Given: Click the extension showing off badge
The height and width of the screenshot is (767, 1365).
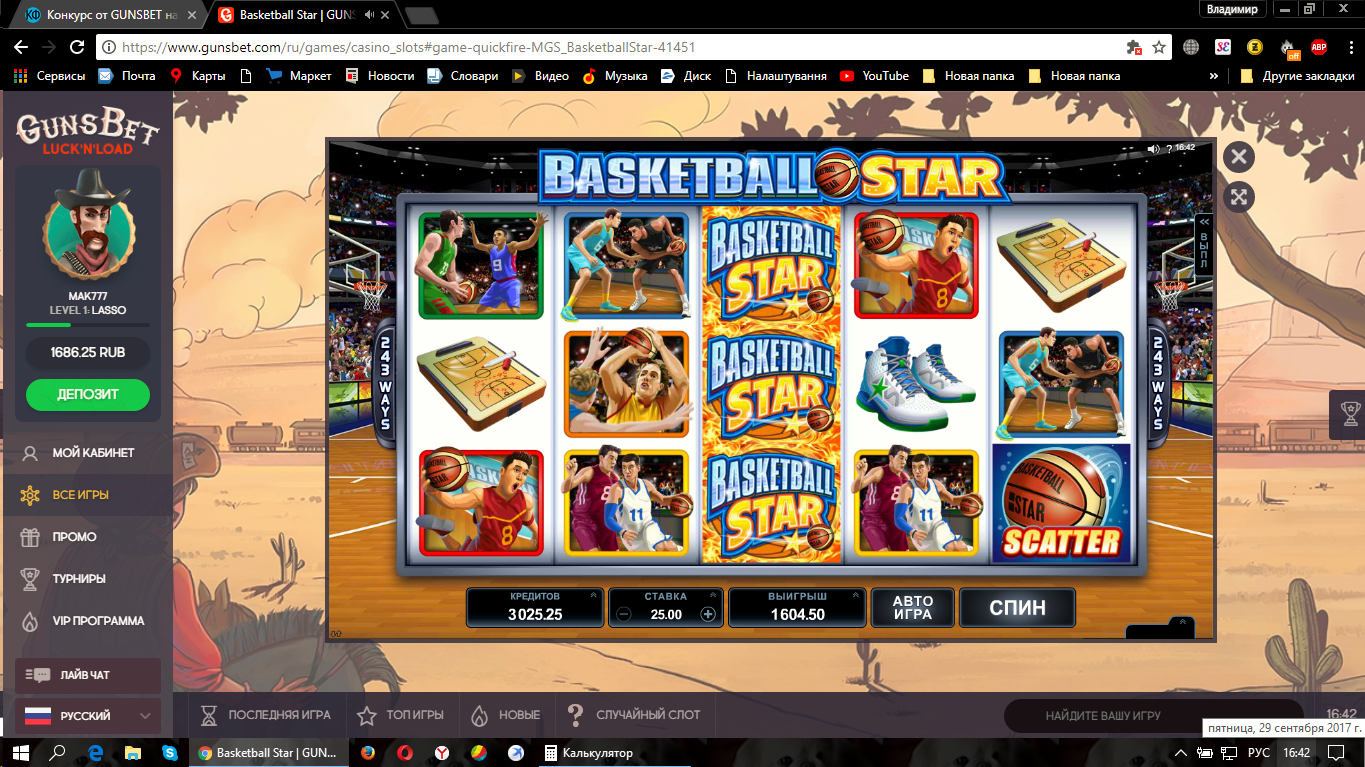Looking at the screenshot, I should [x=1289, y=48].
